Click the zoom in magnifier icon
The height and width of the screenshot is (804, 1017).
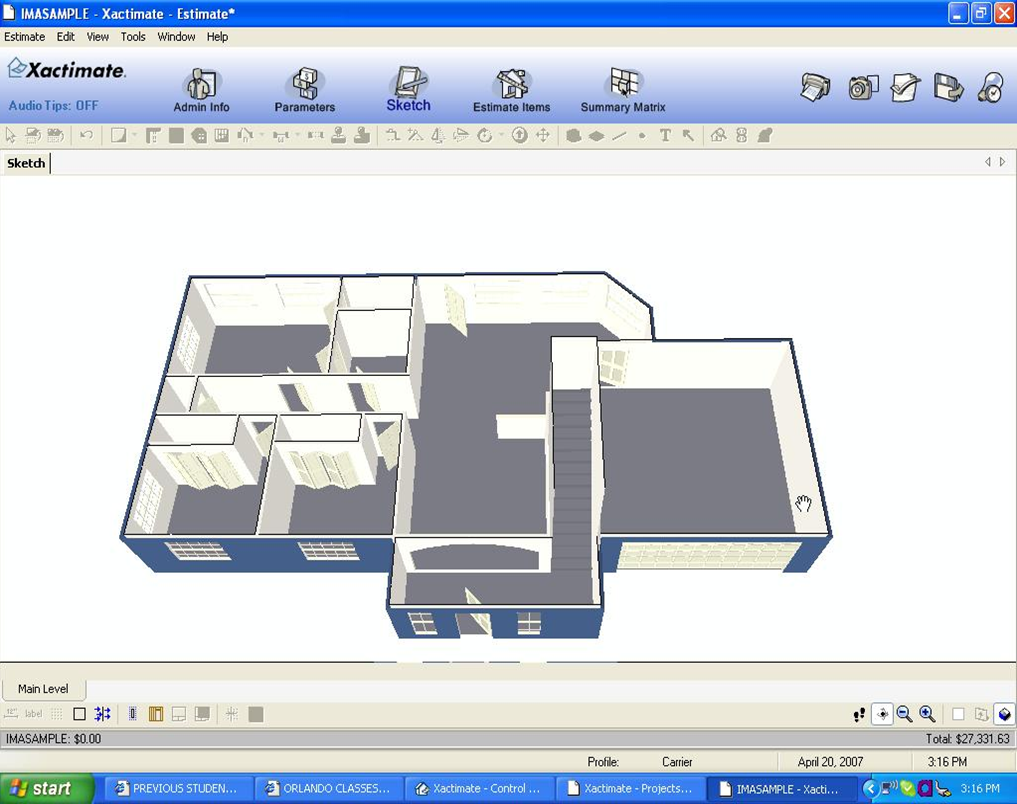pos(927,714)
